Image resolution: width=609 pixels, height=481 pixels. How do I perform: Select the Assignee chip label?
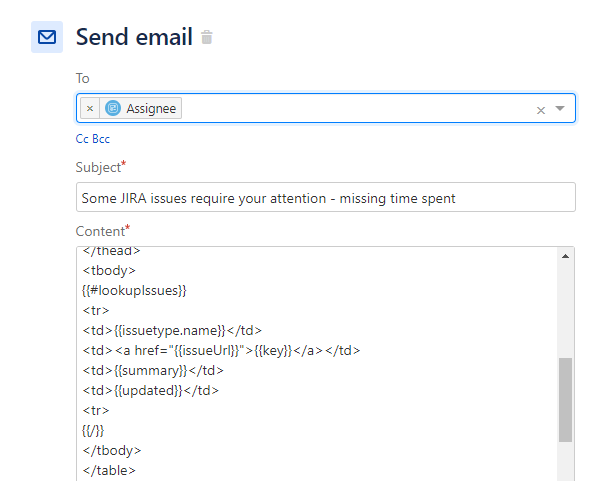(x=151, y=108)
